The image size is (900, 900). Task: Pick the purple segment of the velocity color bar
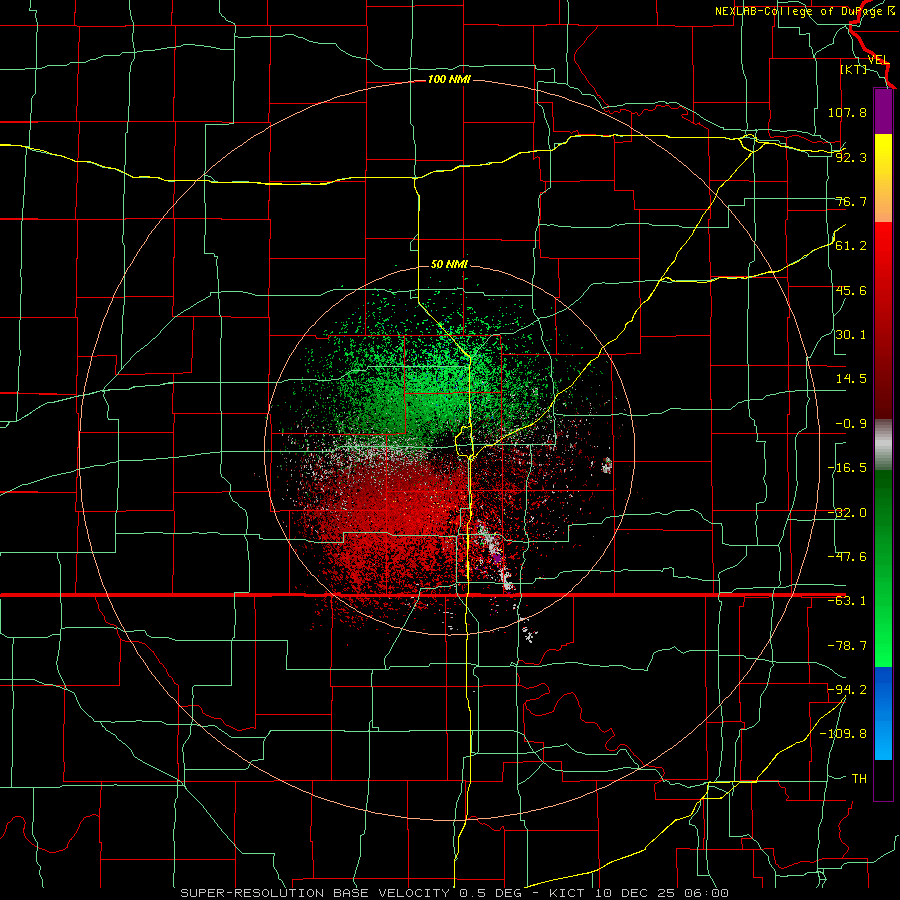883,111
